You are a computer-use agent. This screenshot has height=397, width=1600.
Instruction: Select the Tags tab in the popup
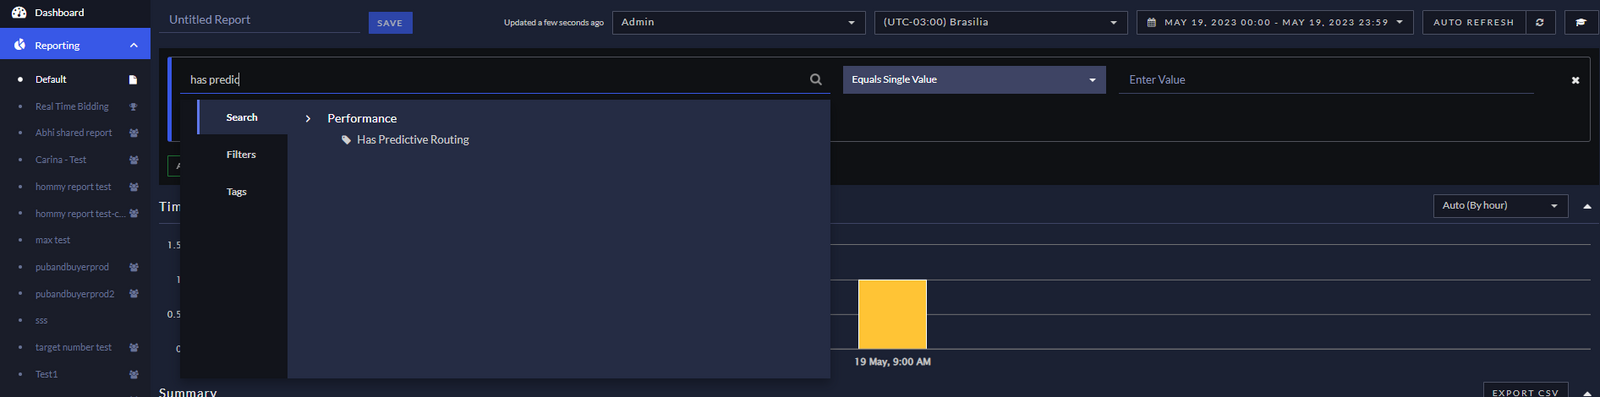[237, 191]
